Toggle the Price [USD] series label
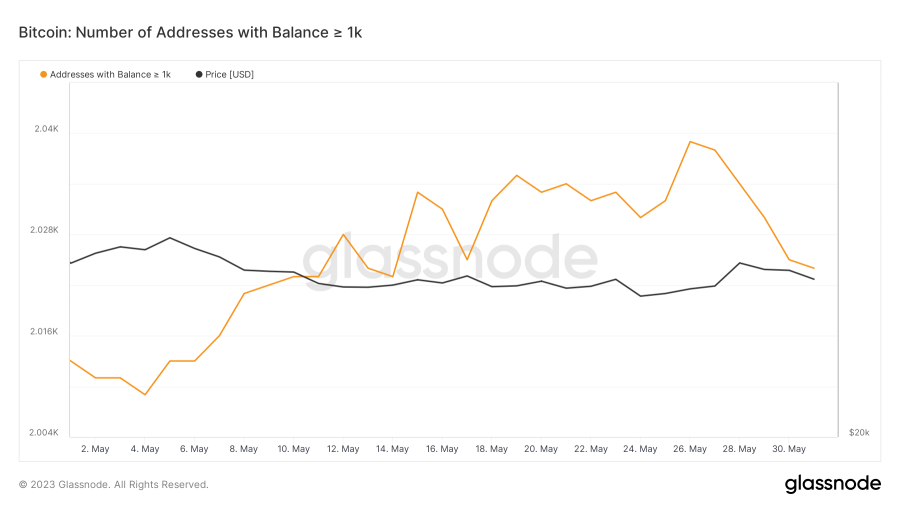900x507 pixels. point(230,75)
